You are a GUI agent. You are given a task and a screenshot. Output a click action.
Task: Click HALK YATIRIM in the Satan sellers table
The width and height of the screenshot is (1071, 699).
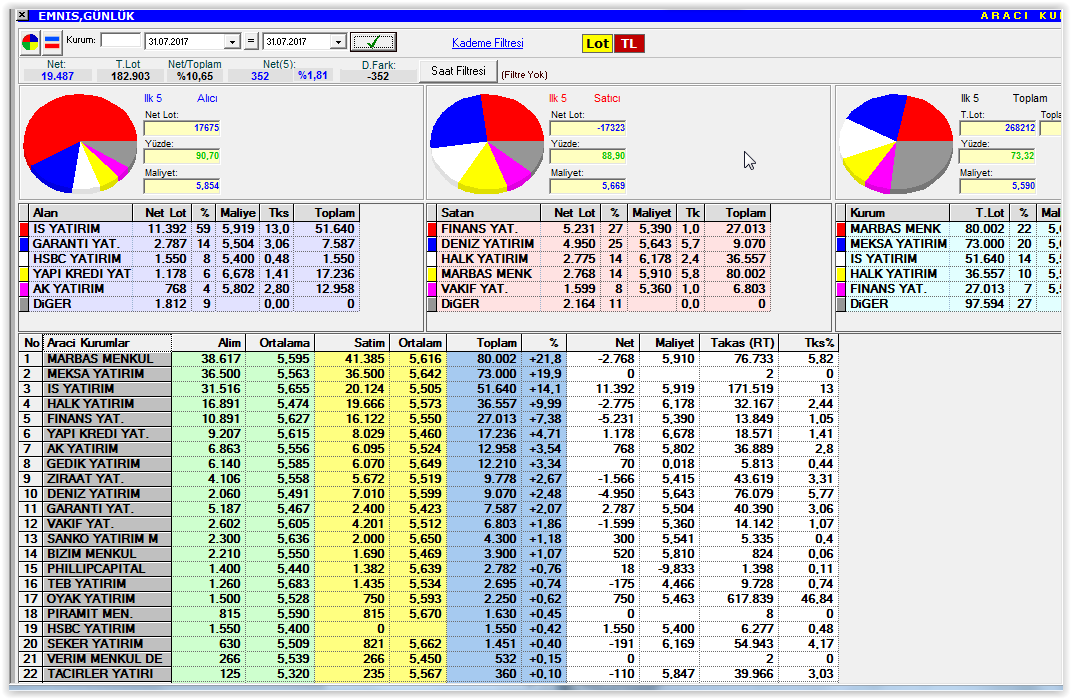coord(484,259)
